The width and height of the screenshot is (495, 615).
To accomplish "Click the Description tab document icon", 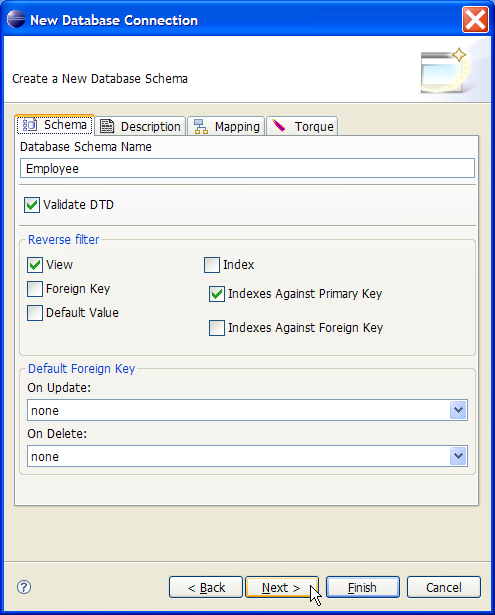I will tap(107, 126).
